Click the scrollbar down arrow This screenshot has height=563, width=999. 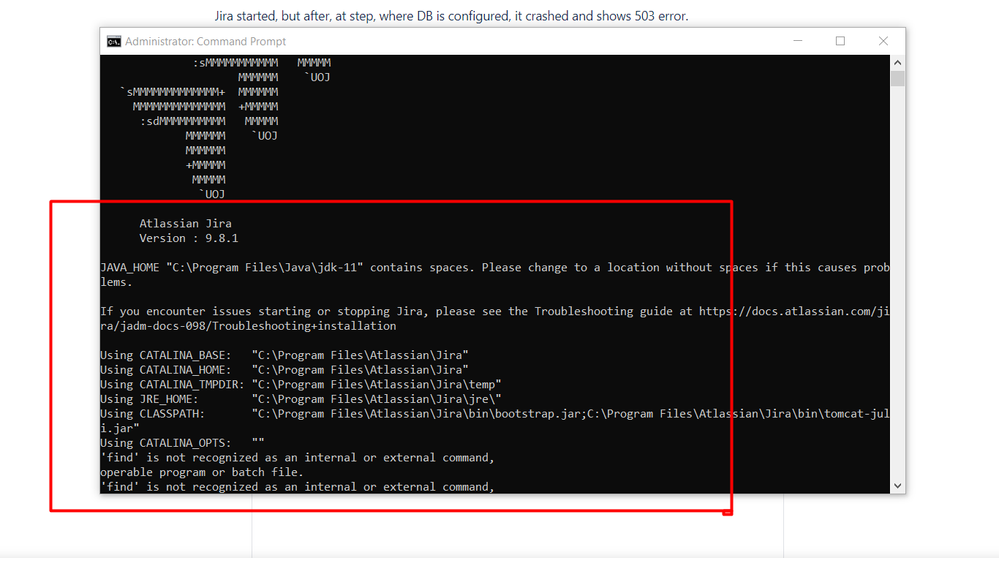[897, 486]
